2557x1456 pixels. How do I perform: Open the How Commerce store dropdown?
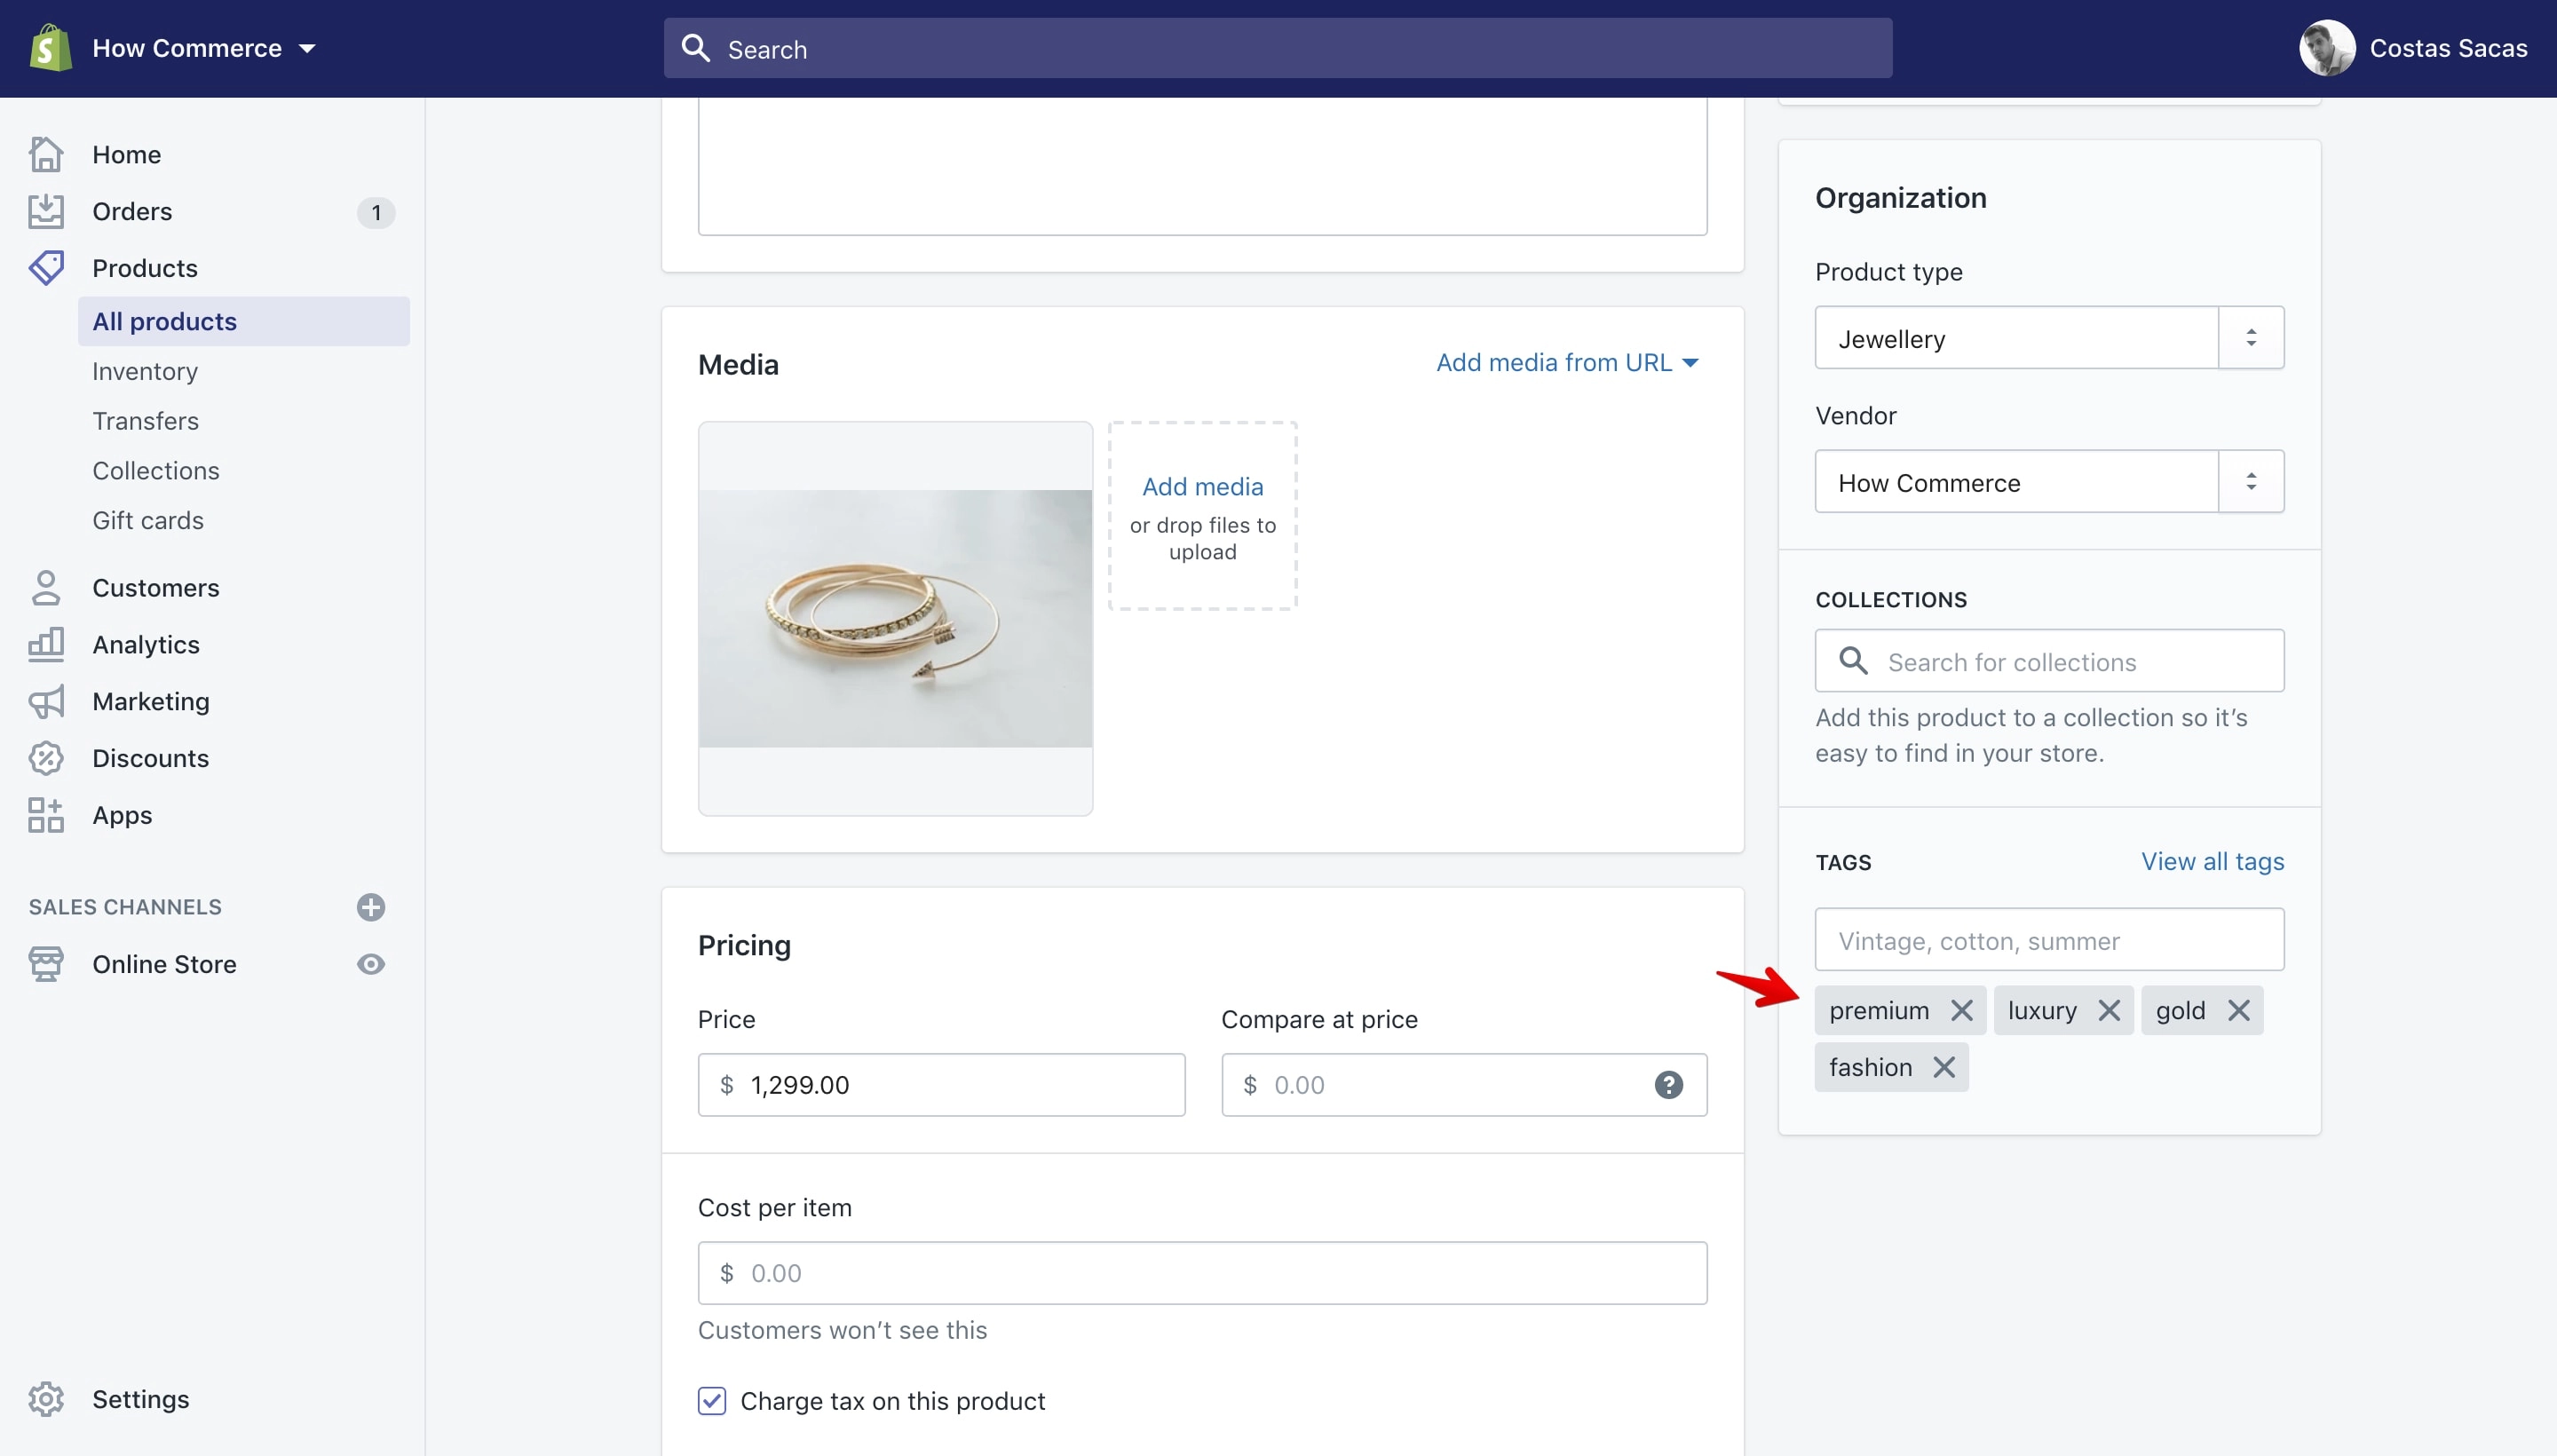point(203,48)
